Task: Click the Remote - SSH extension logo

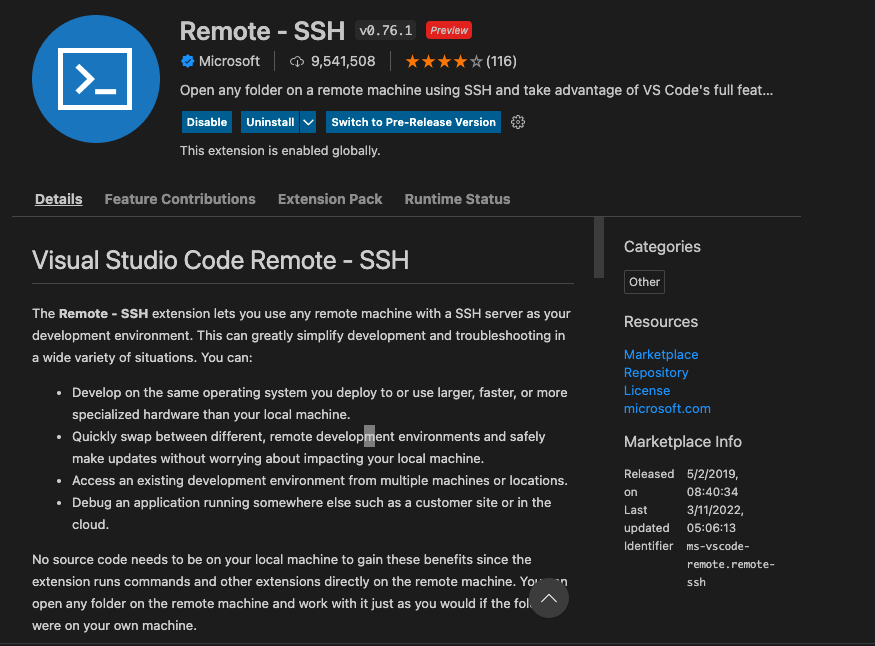Action: (95, 78)
